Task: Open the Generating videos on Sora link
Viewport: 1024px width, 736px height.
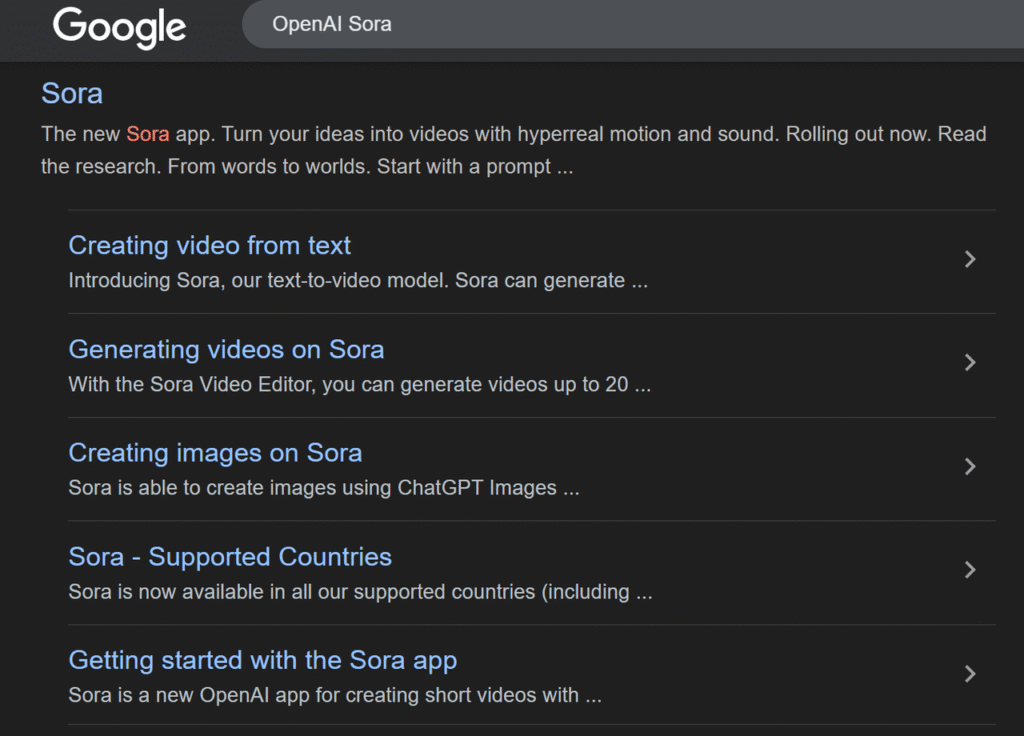Action: [x=226, y=349]
